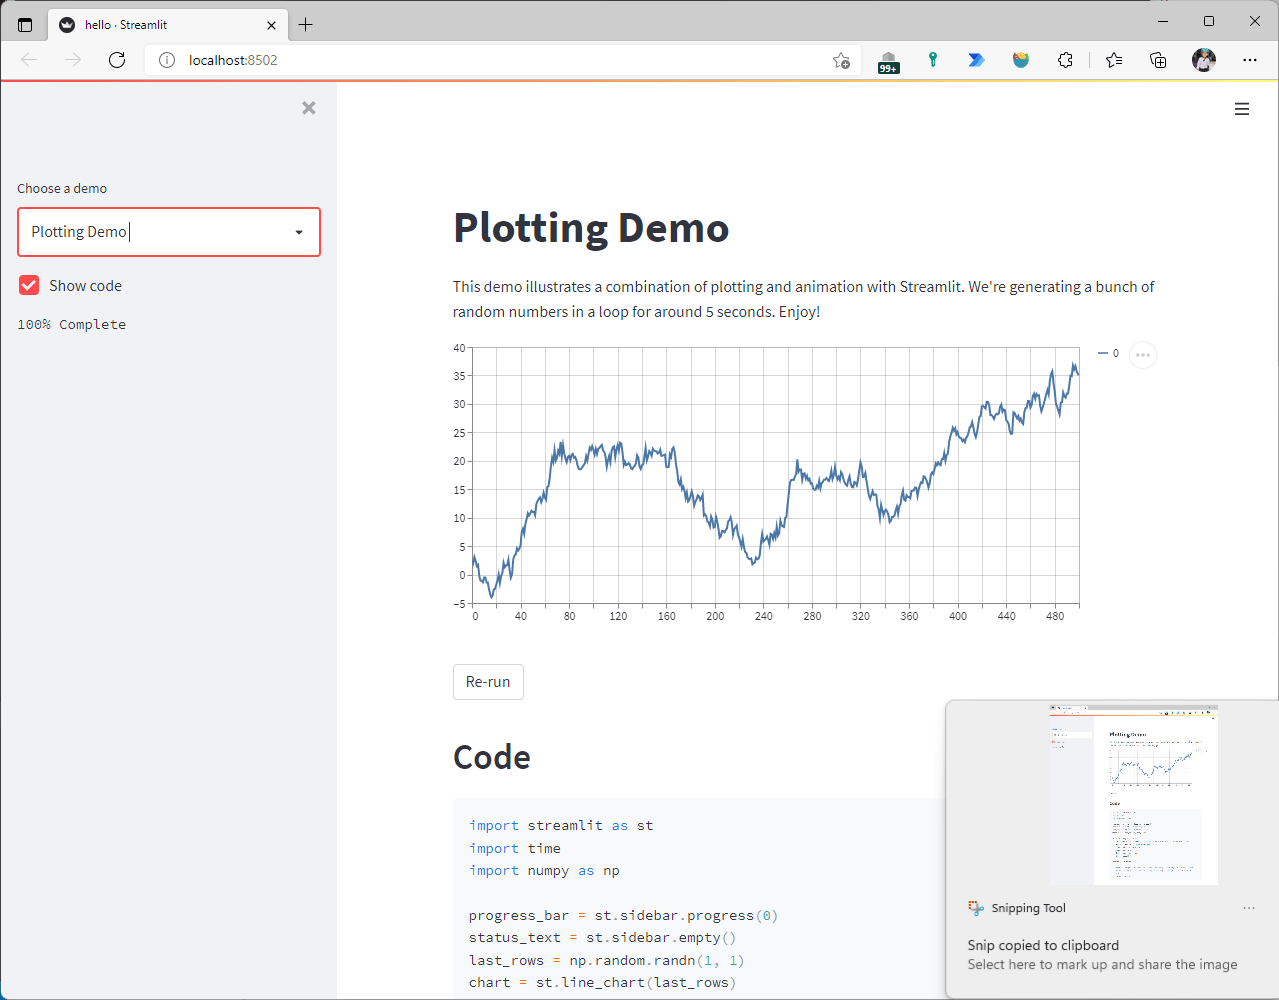Uncheck the Show code checkbox
Screen dimensions: 1279x1000
point(28,285)
